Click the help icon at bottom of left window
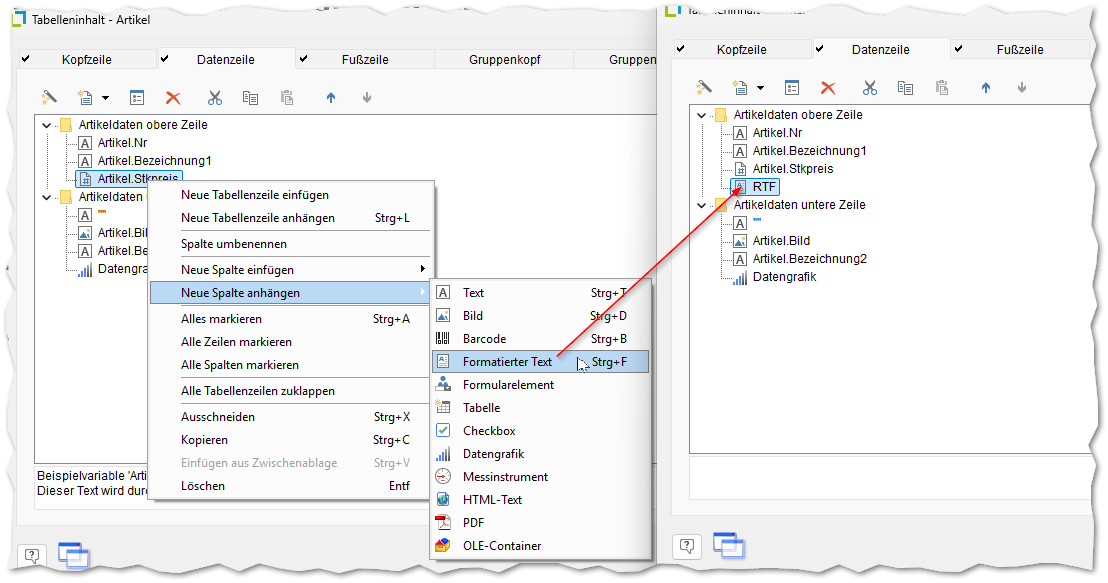Viewport: 1108px width, 583px height. click(x=31, y=555)
